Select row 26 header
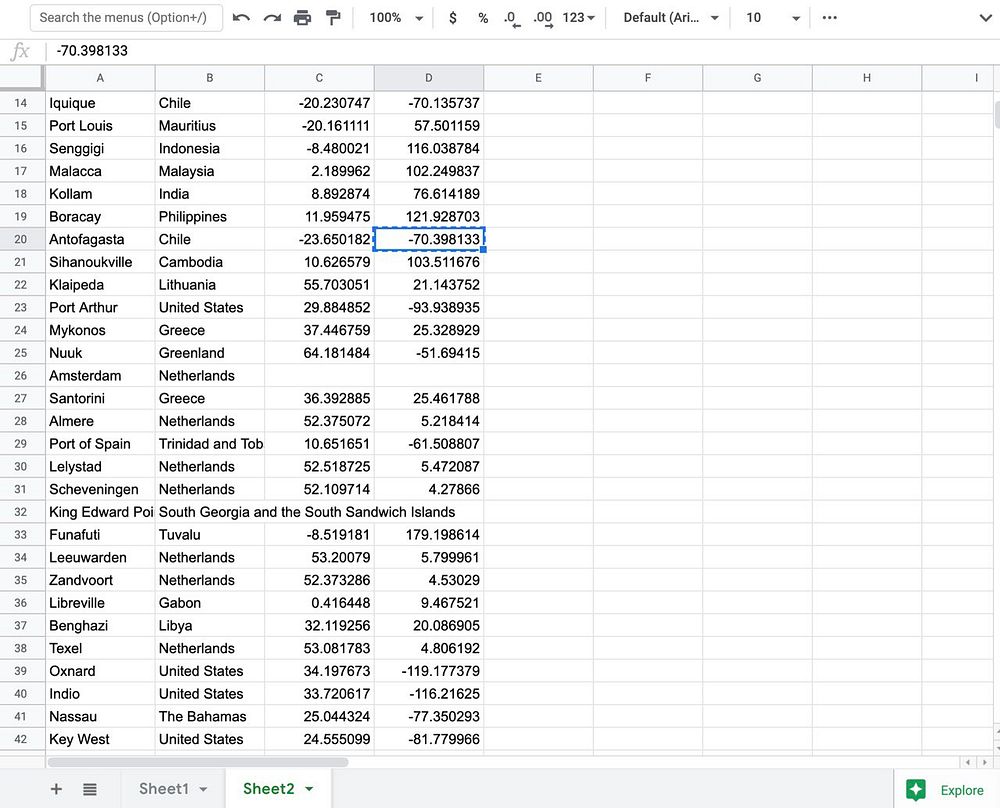This screenshot has width=1000, height=808. click(x=21, y=376)
